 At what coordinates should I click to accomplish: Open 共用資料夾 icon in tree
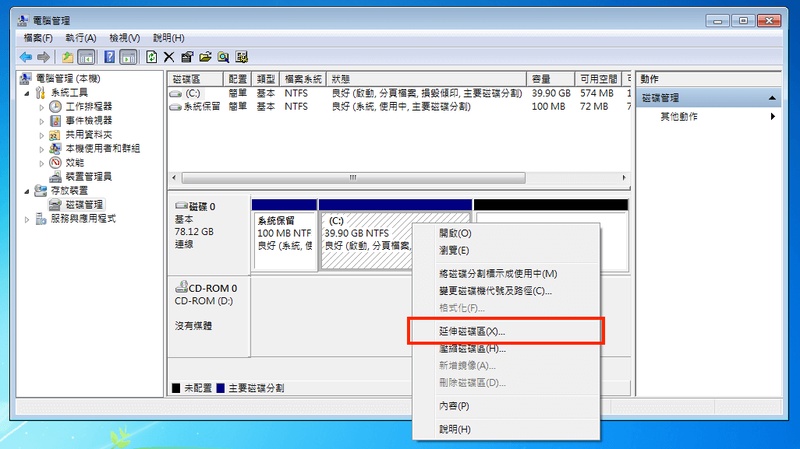[55, 135]
